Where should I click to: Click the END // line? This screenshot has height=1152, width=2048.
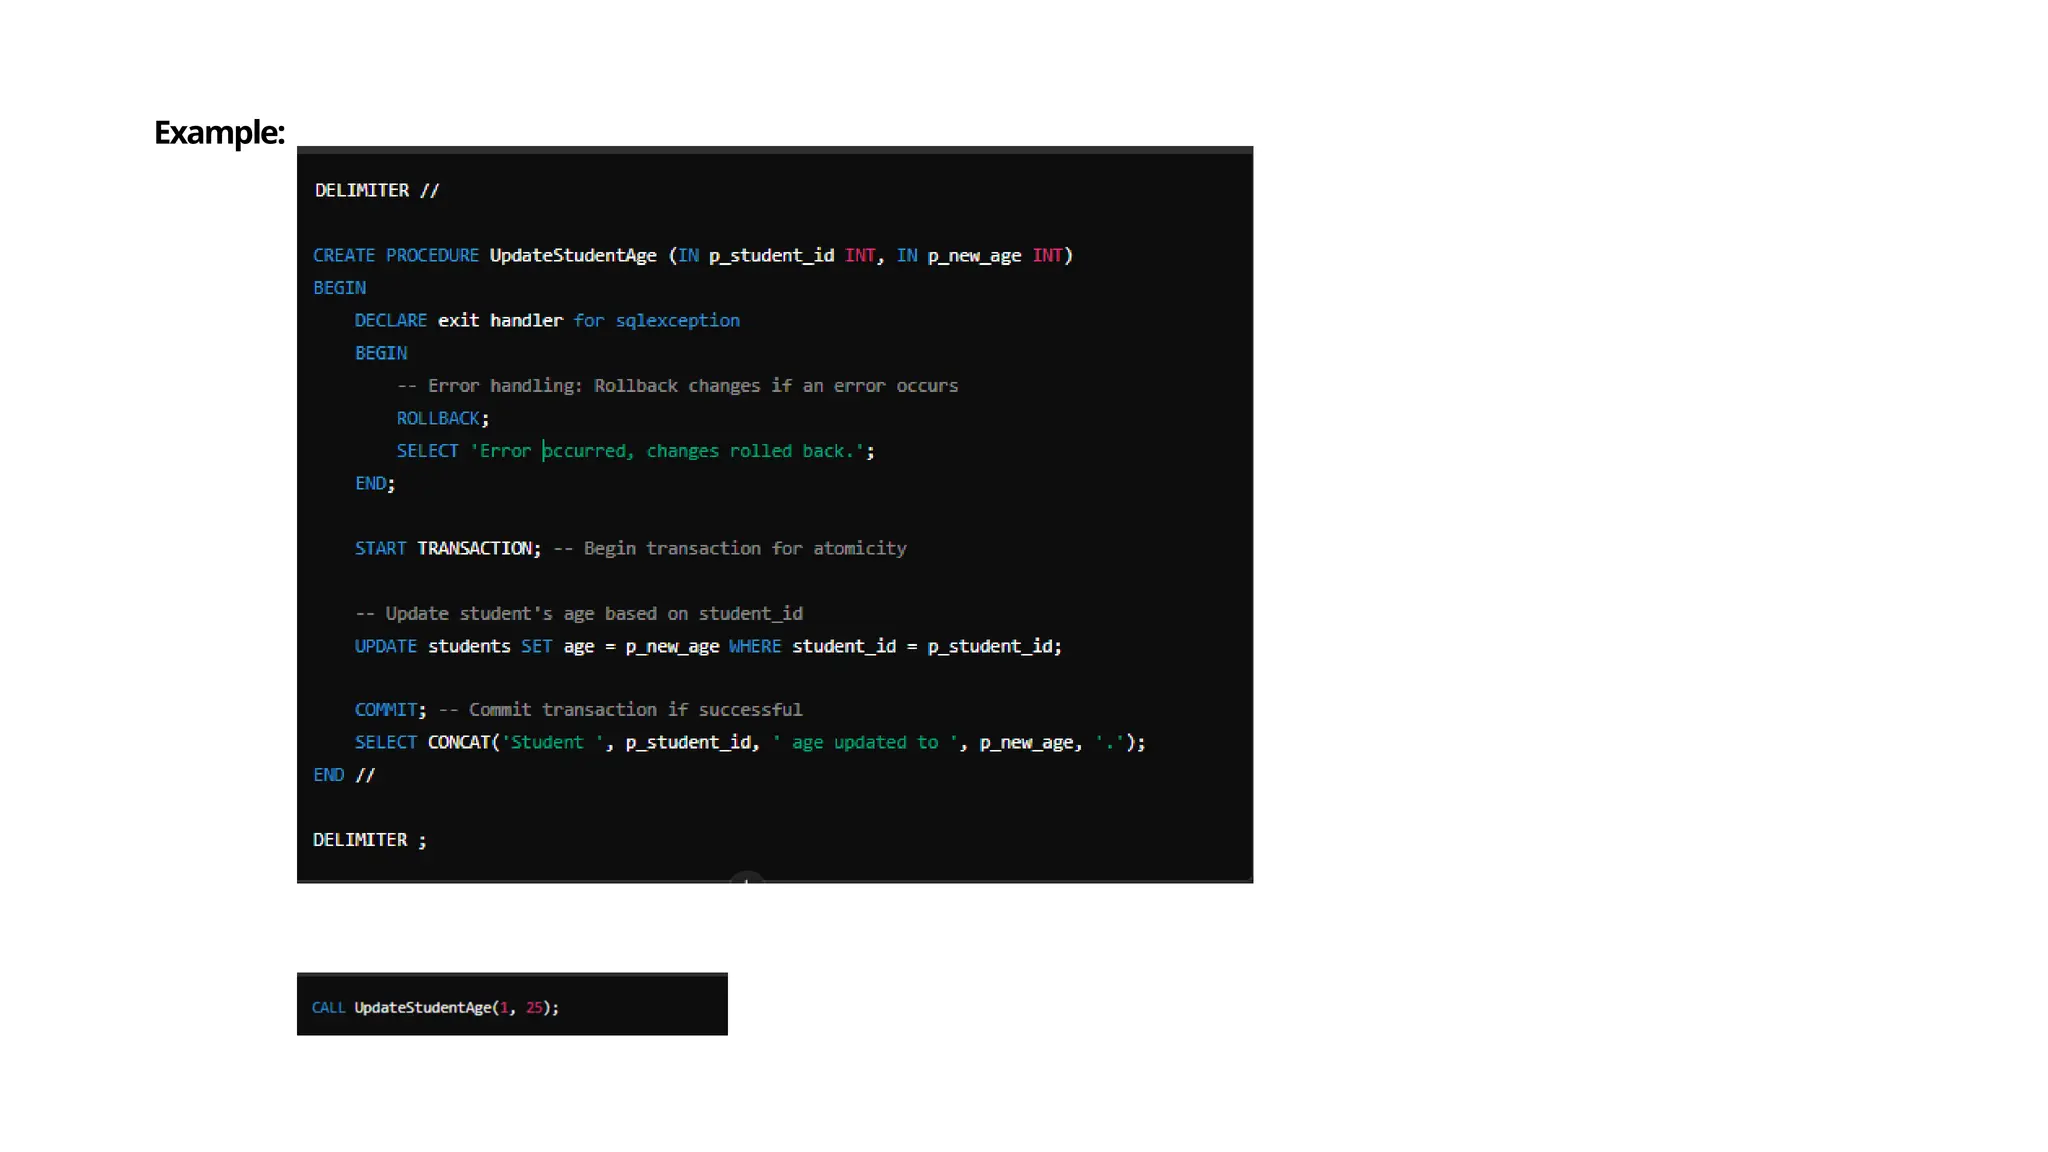pos(343,775)
